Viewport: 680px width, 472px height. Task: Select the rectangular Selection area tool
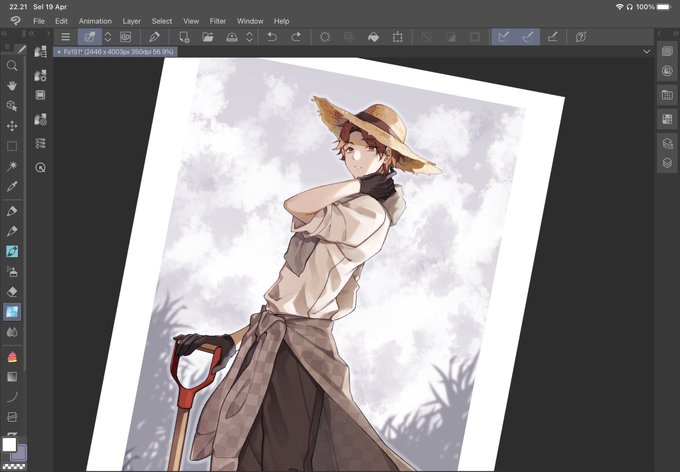point(12,146)
